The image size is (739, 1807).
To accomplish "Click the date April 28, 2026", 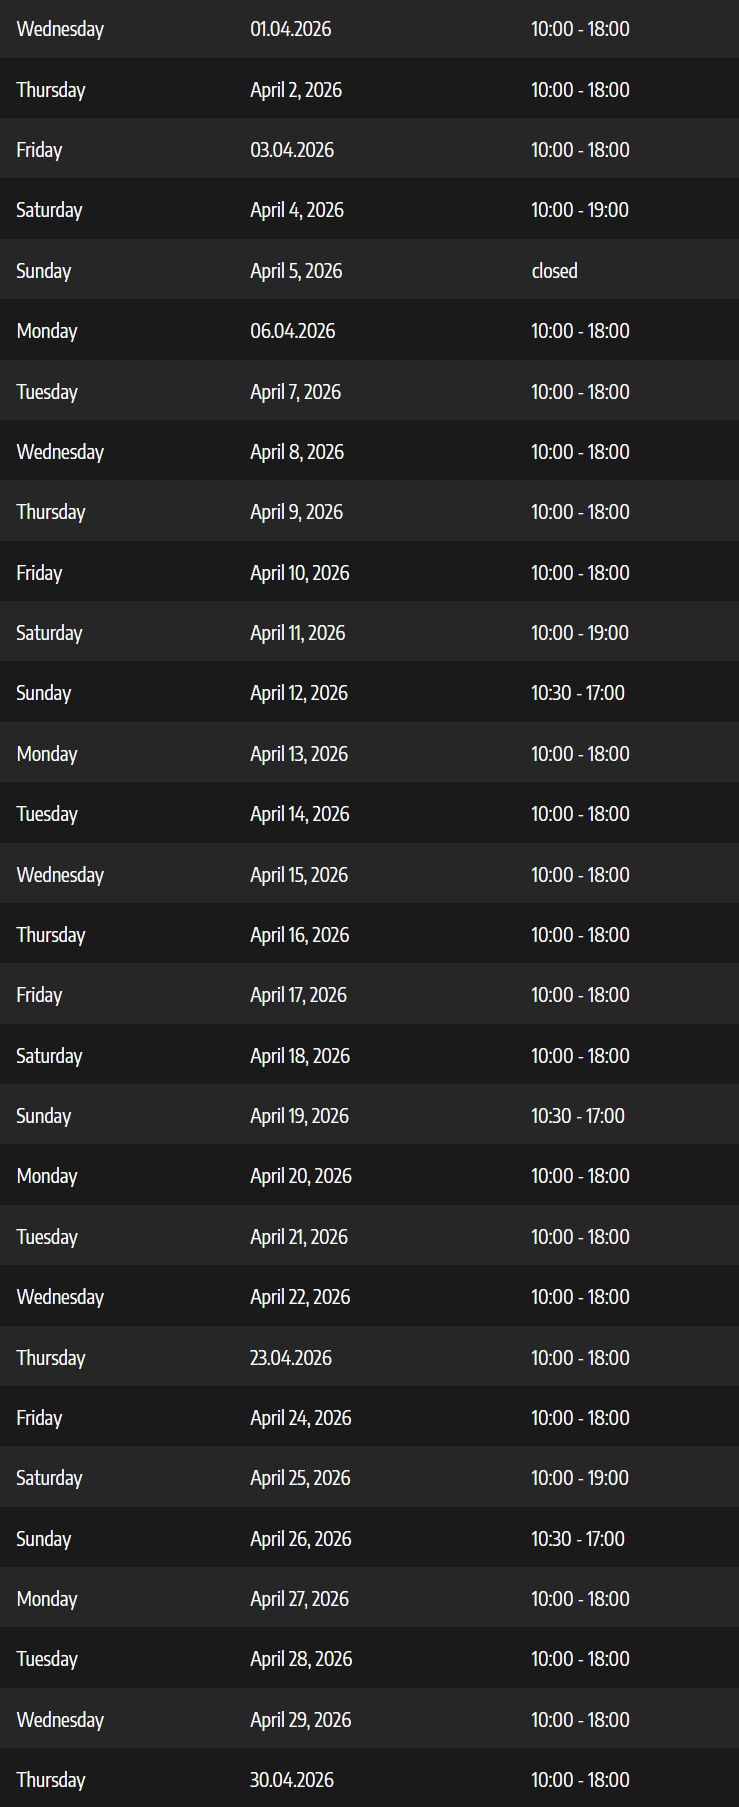I will [301, 1659].
